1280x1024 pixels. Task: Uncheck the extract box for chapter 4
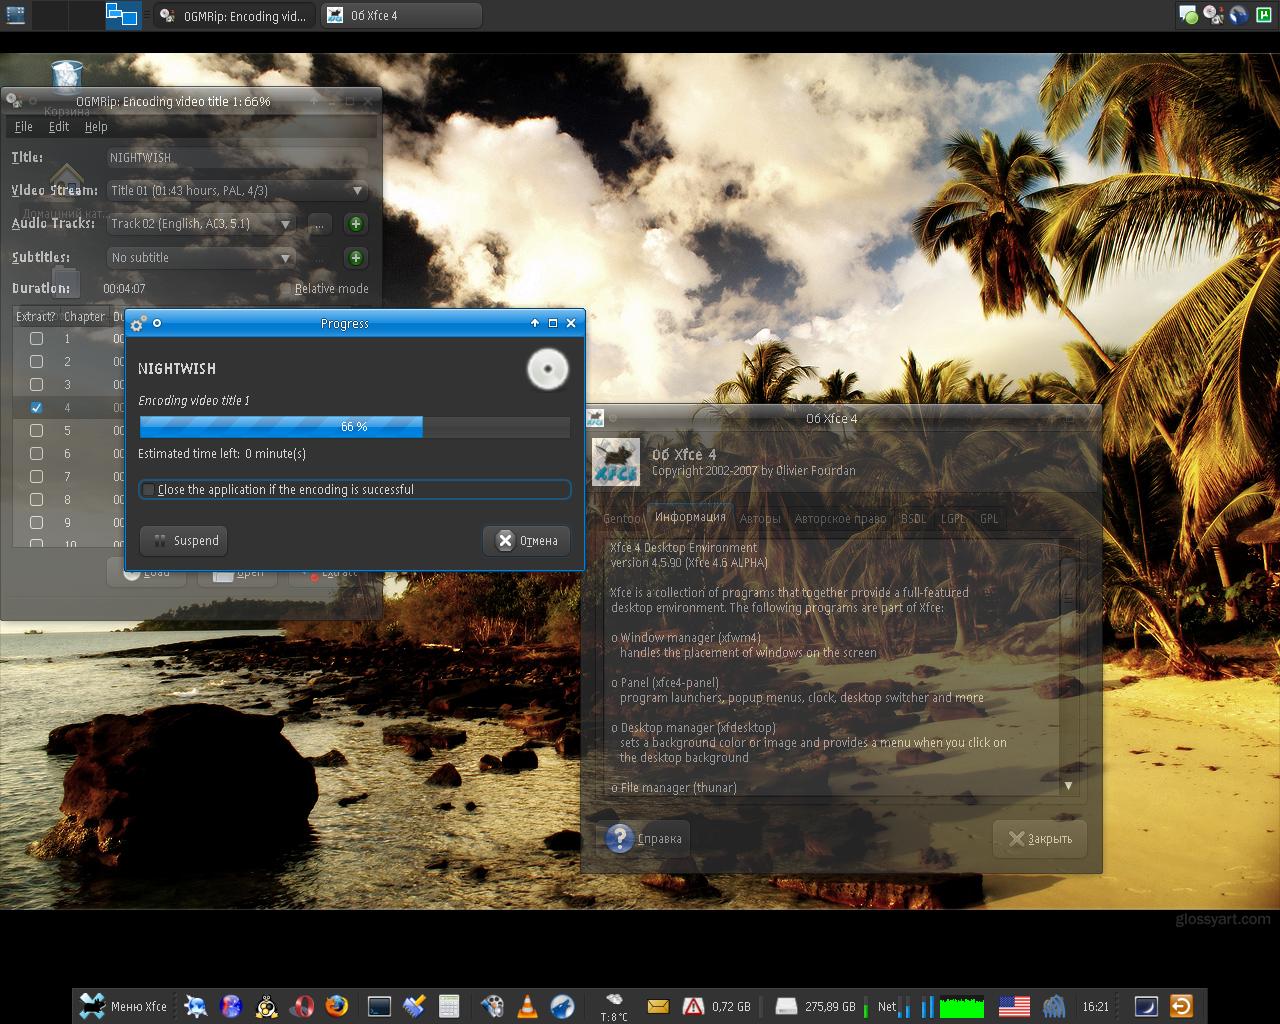pos(37,408)
